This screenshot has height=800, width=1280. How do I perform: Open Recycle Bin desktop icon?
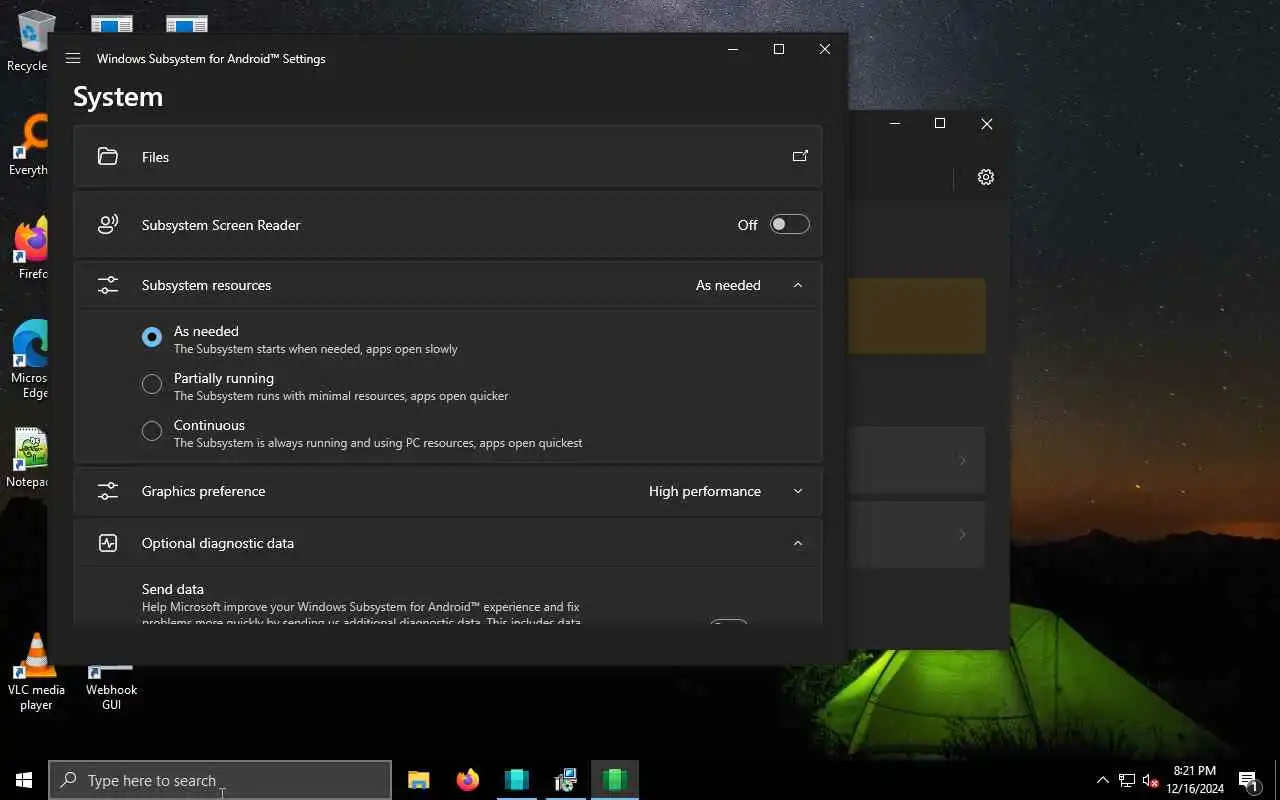pos(35,42)
